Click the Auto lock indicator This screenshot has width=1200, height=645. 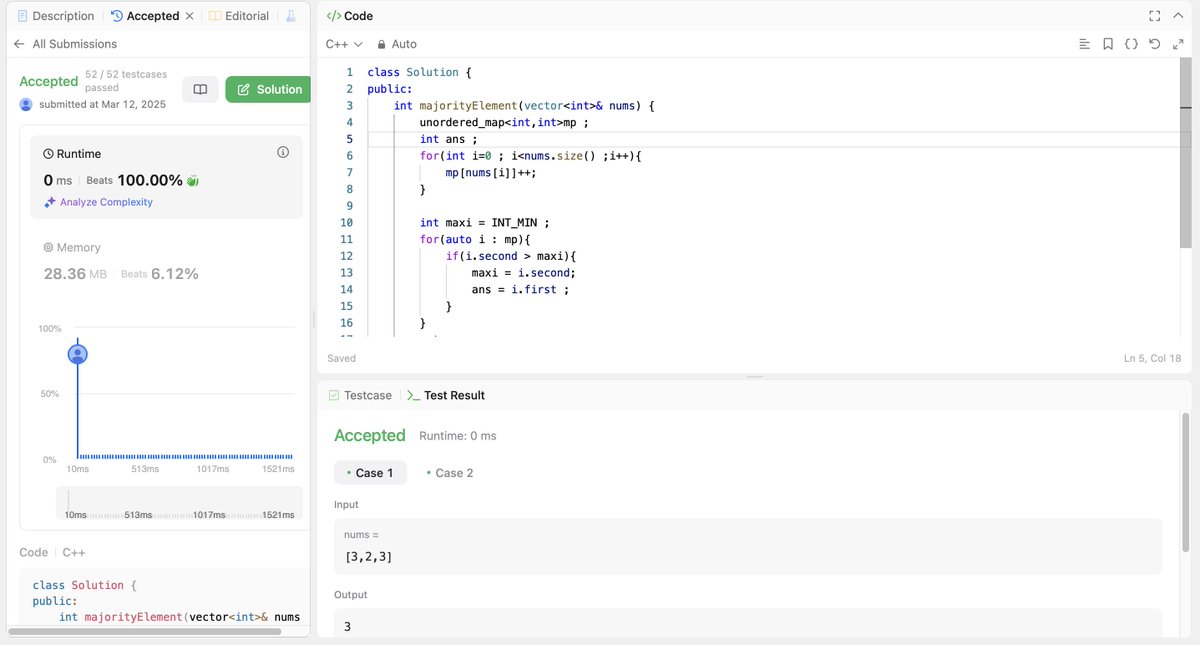point(397,44)
